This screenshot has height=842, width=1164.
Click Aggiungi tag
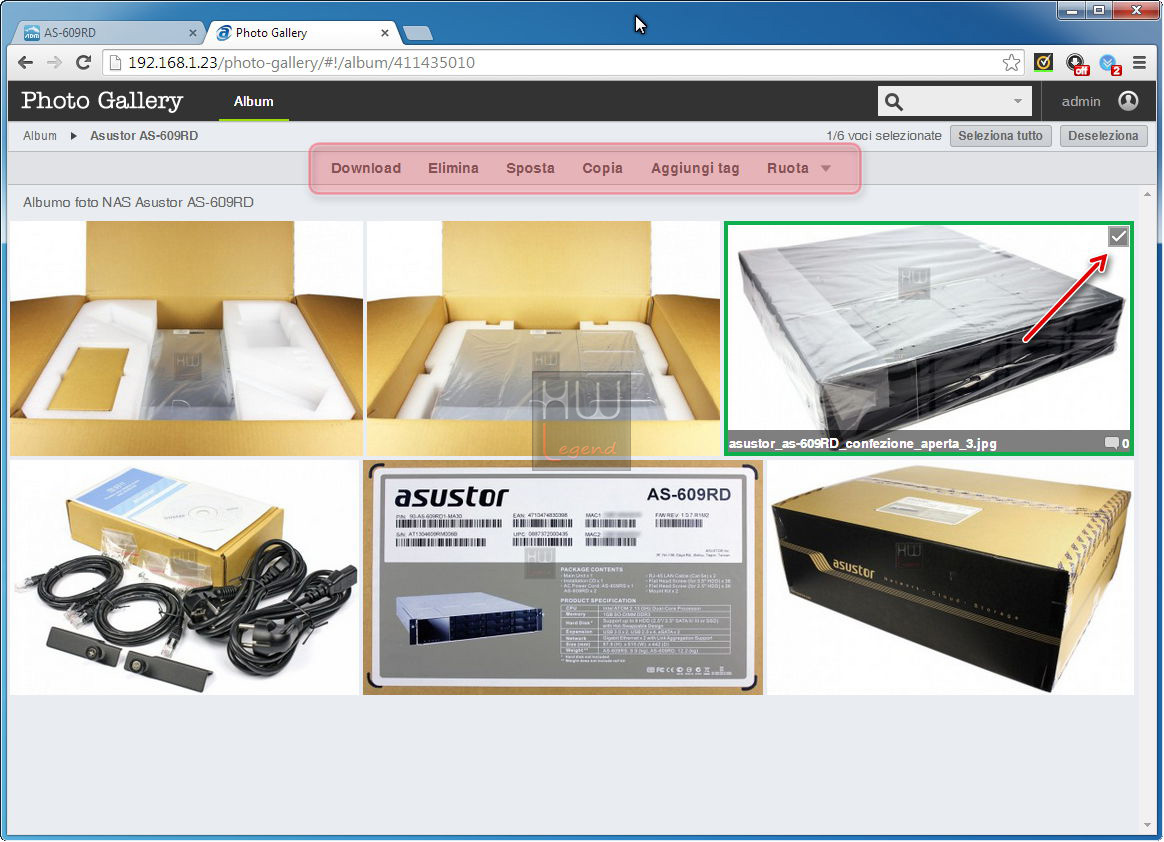point(695,168)
